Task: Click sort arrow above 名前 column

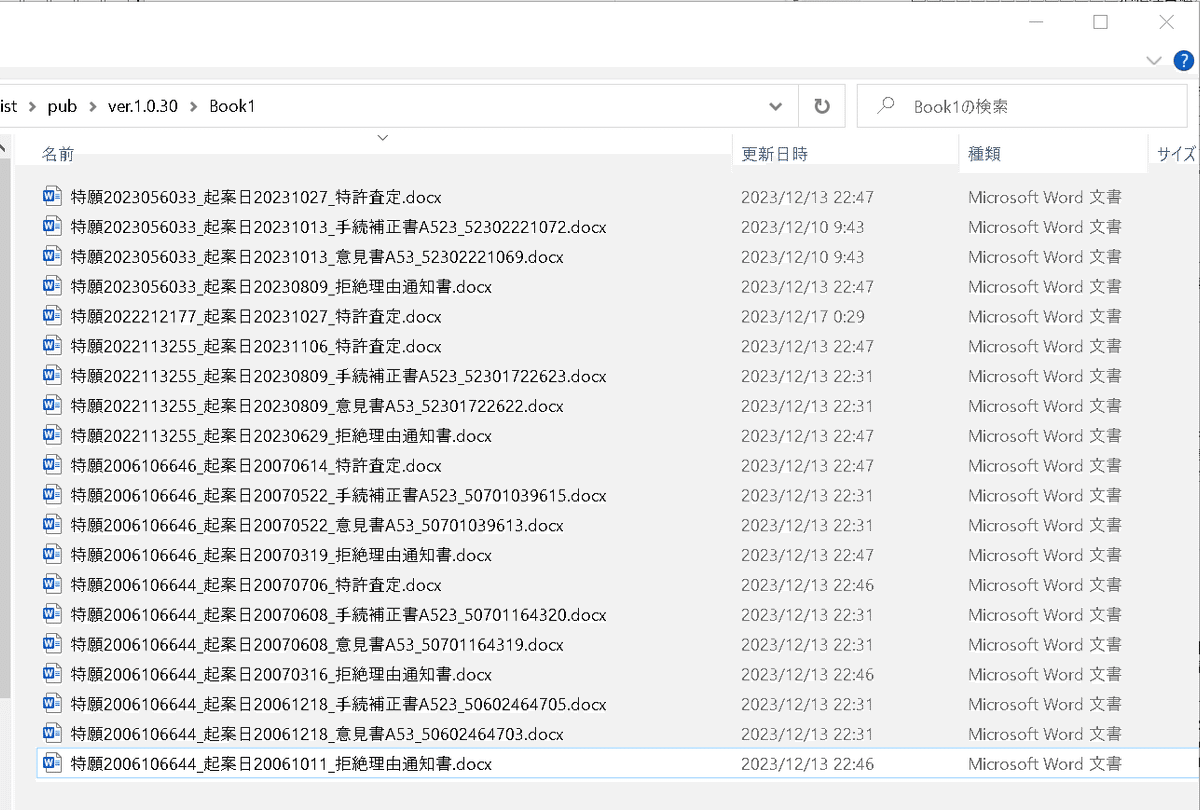Action: (382, 138)
